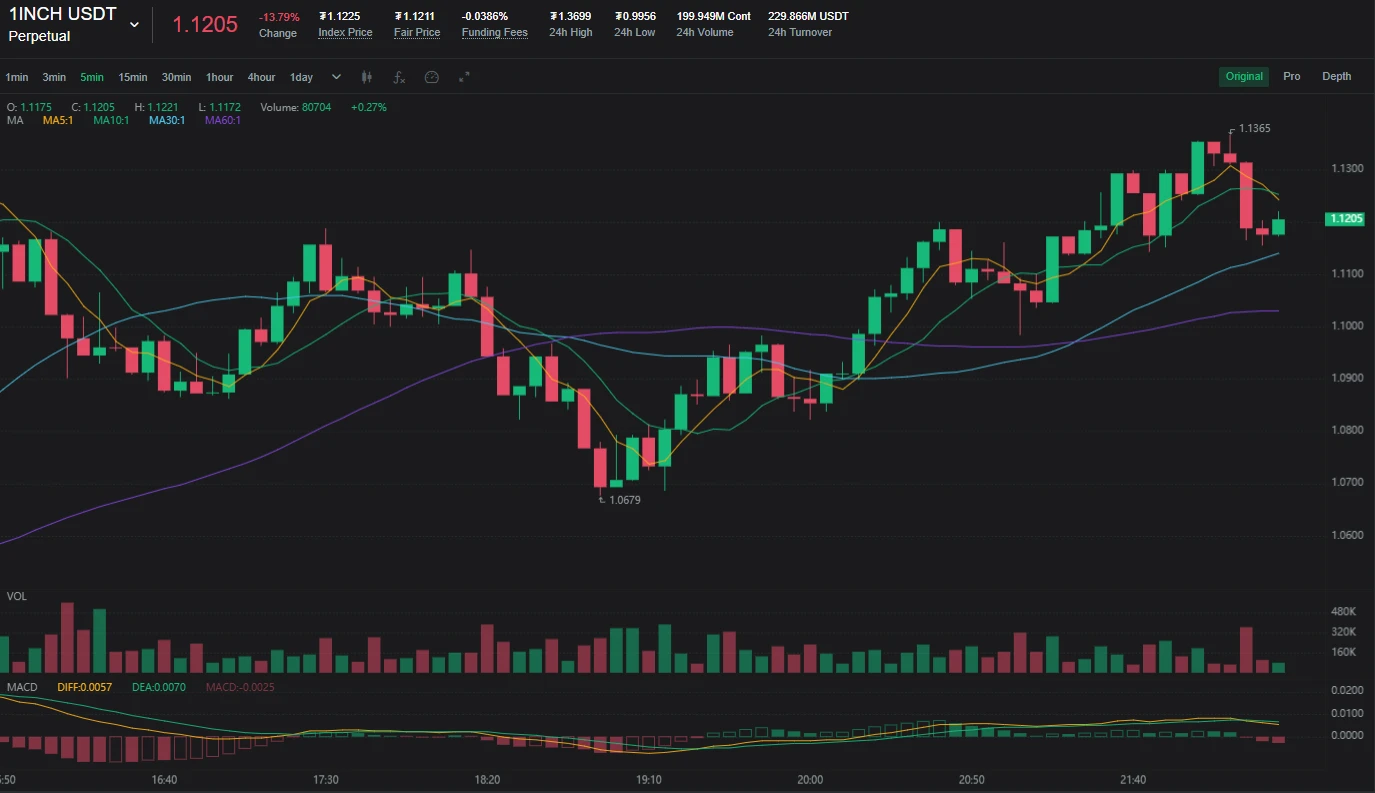Click the -13.79% change value
This screenshot has width=1375, height=793.
coord(279,17)
